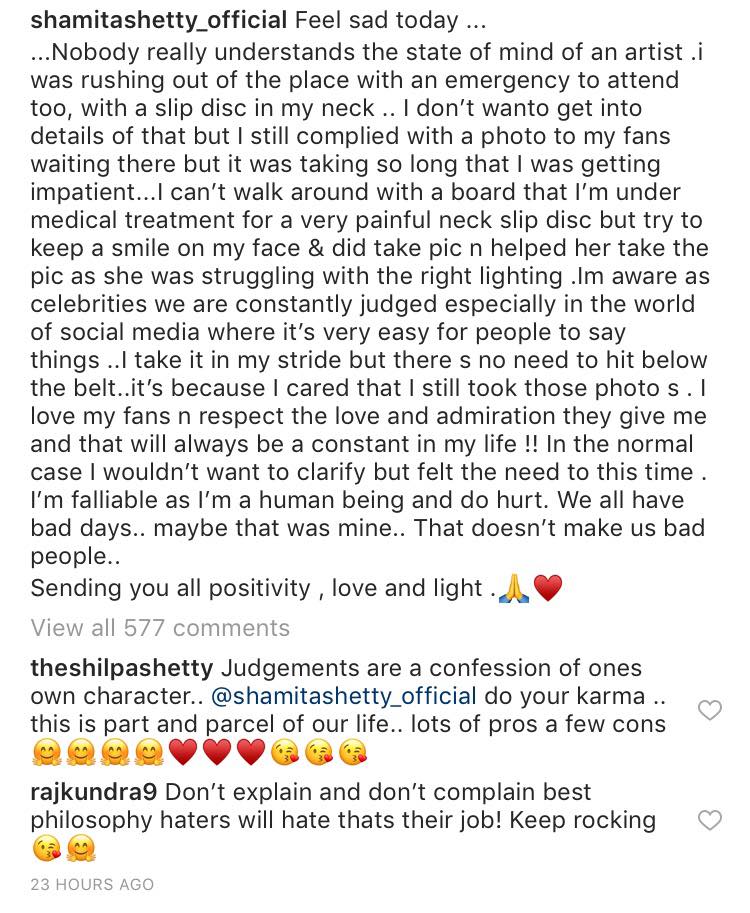The image size is (750, 913).
Task: Open theshilpashetty's profile from commenter name
Action: click(122, 668)
